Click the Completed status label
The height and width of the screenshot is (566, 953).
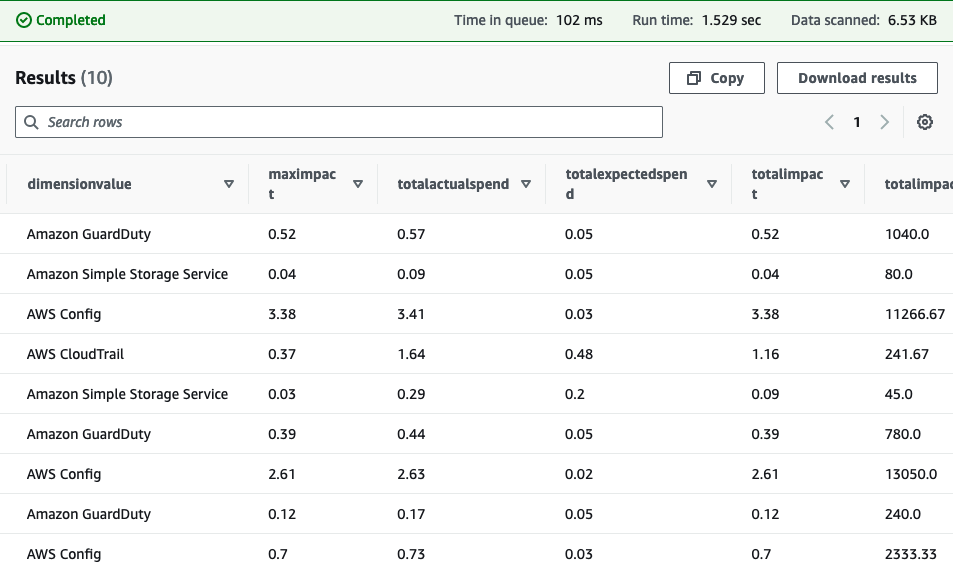coord(71,20)
